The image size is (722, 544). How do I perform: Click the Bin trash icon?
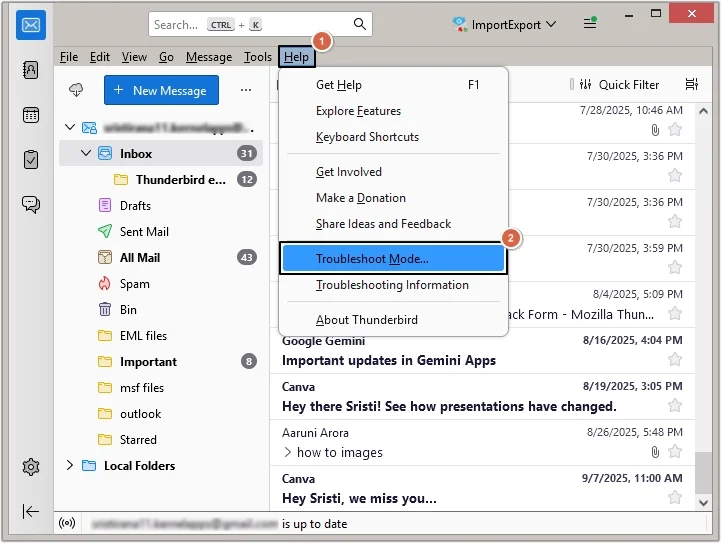coord(105,310)
